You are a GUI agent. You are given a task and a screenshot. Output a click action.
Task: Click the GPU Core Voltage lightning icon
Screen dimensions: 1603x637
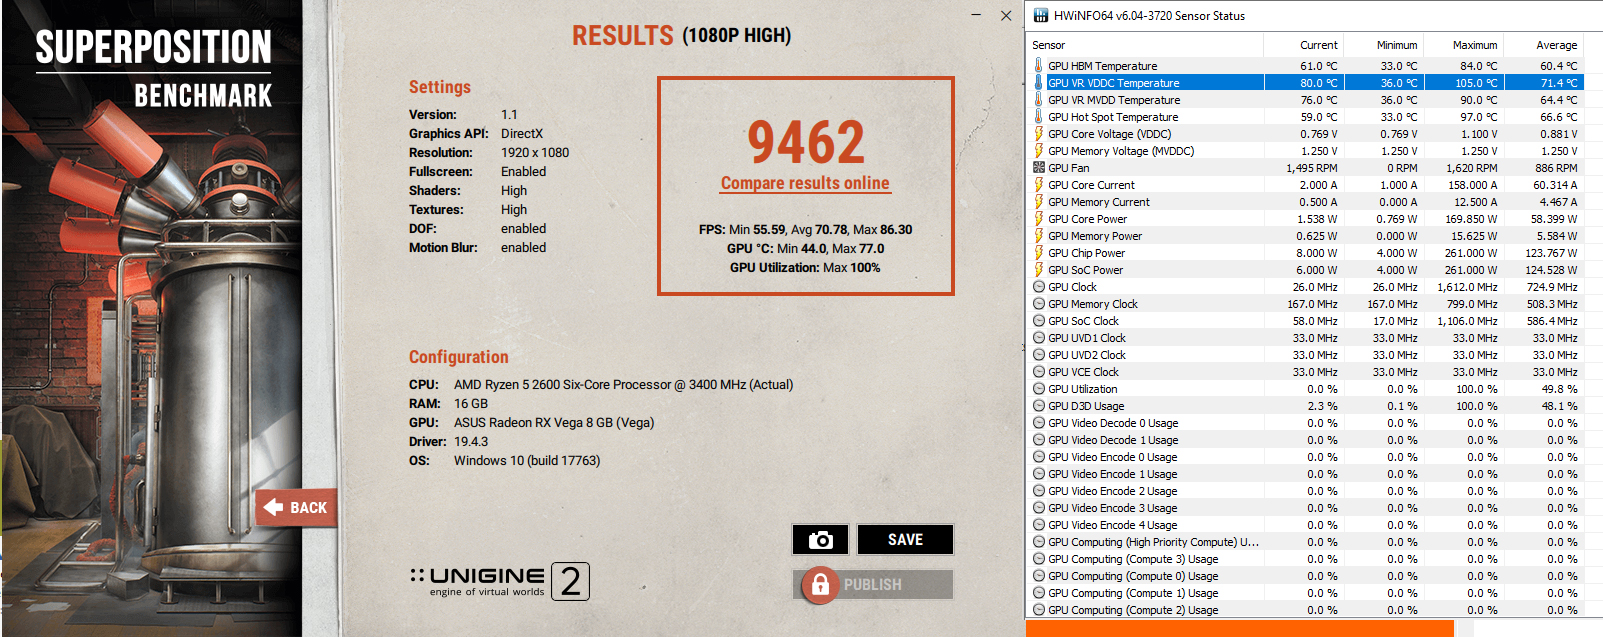click(x=1038, y=133)
